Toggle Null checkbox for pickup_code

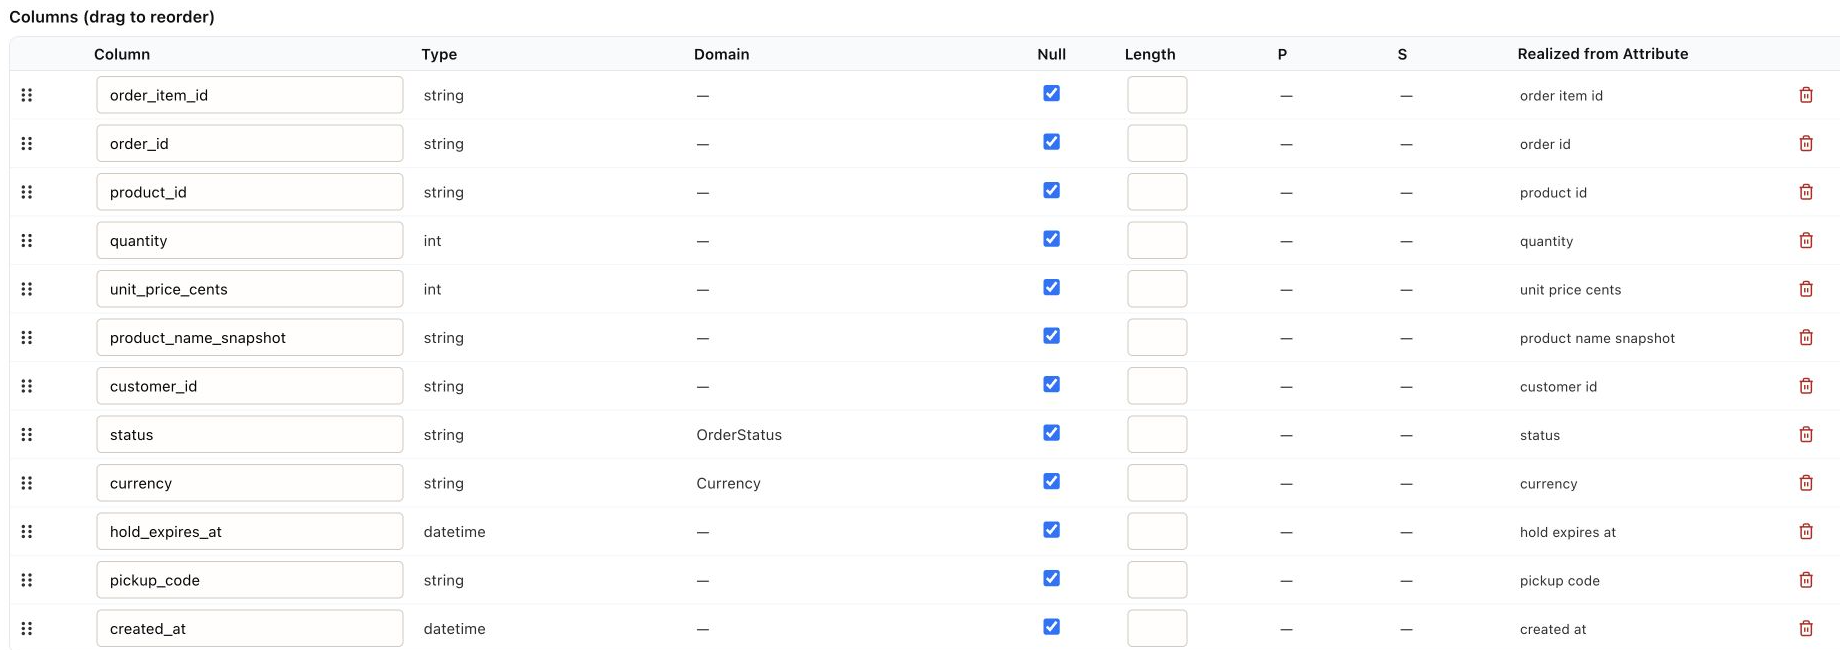[x=1051, y=578]
